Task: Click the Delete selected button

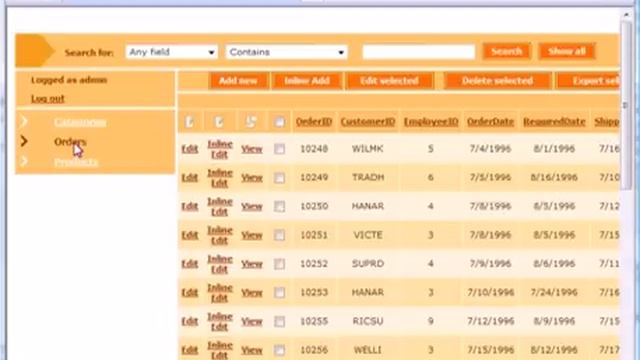Action: [x=498, y=81]
